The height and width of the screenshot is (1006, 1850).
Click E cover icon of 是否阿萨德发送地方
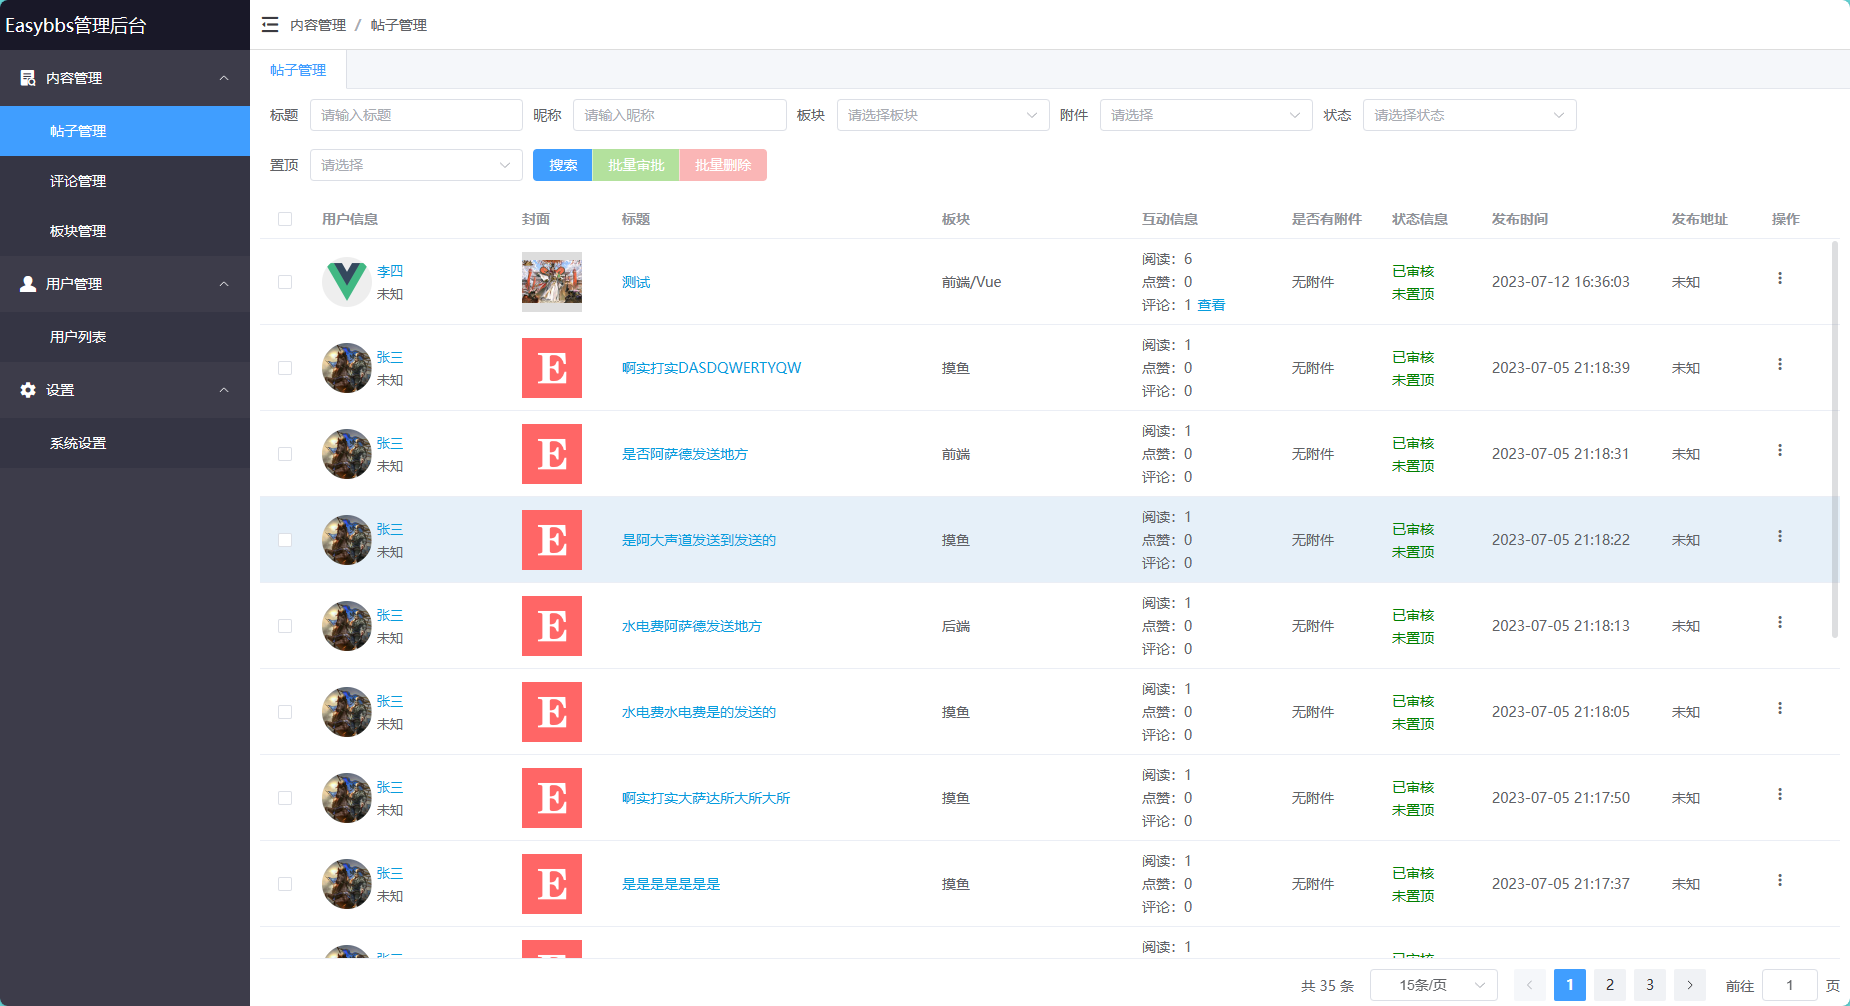pos(552,454)
